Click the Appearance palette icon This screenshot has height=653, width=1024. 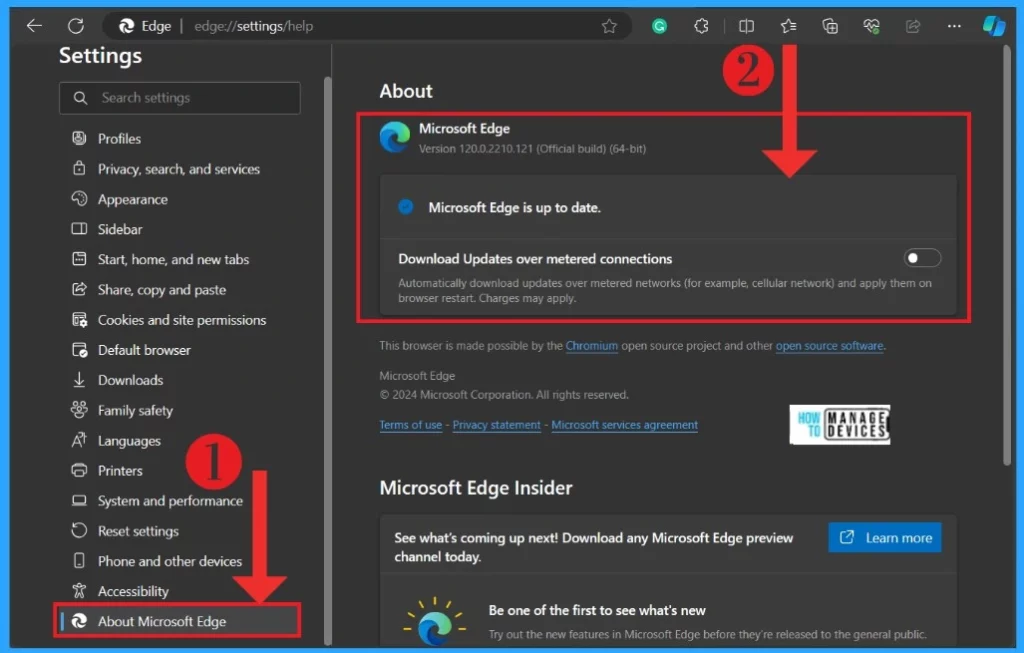[x=79, y=199]
